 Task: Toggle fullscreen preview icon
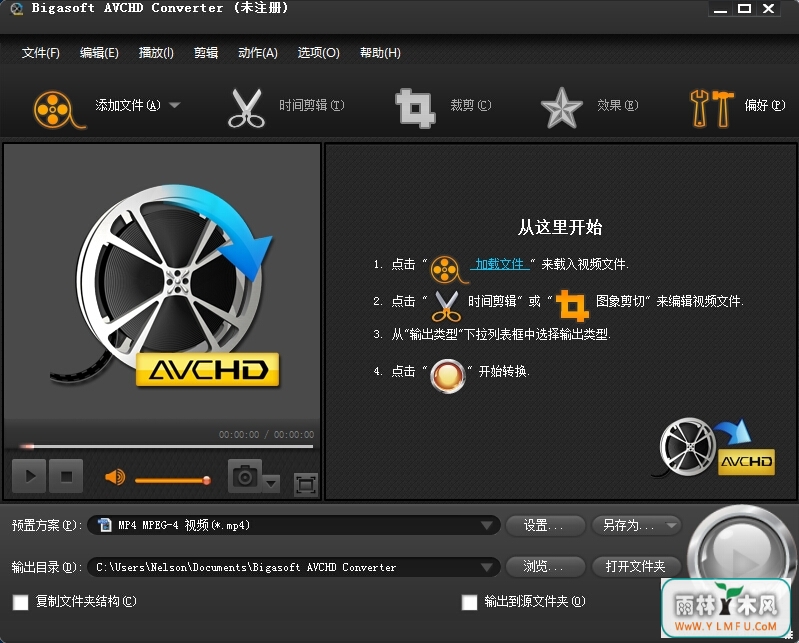pos(306,484)
